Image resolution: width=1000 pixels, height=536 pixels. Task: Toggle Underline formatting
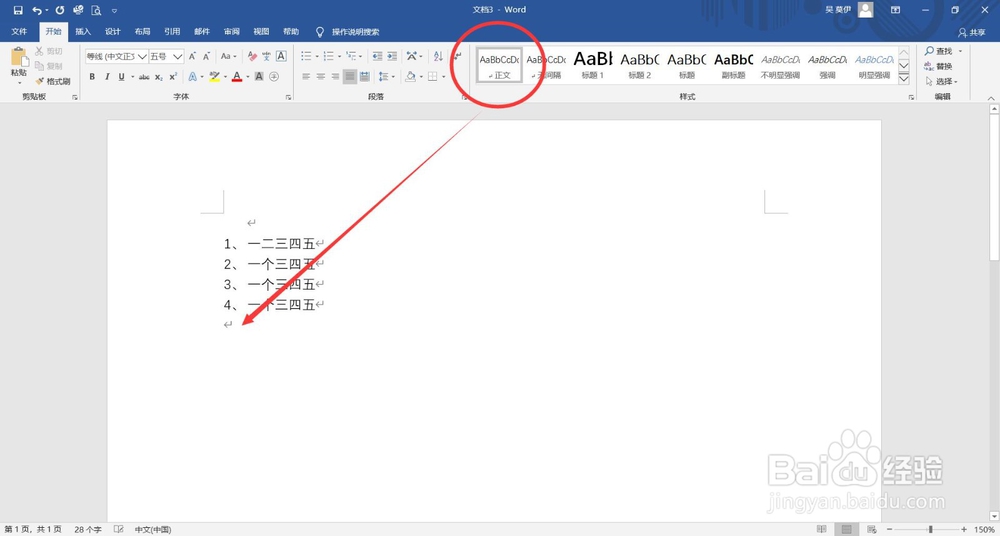click(x=121, y=77)
